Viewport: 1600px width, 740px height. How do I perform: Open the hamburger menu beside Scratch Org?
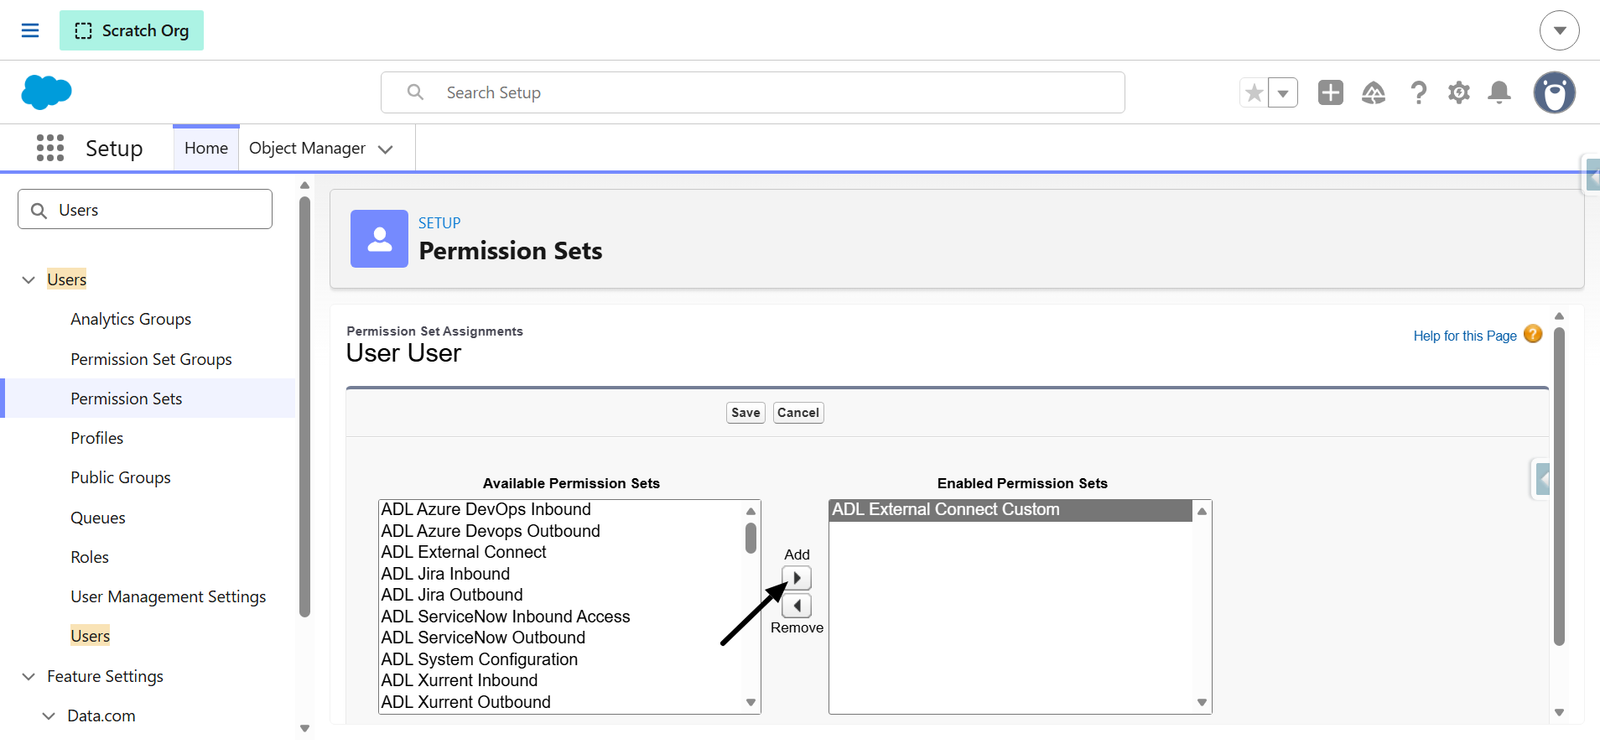30,30
